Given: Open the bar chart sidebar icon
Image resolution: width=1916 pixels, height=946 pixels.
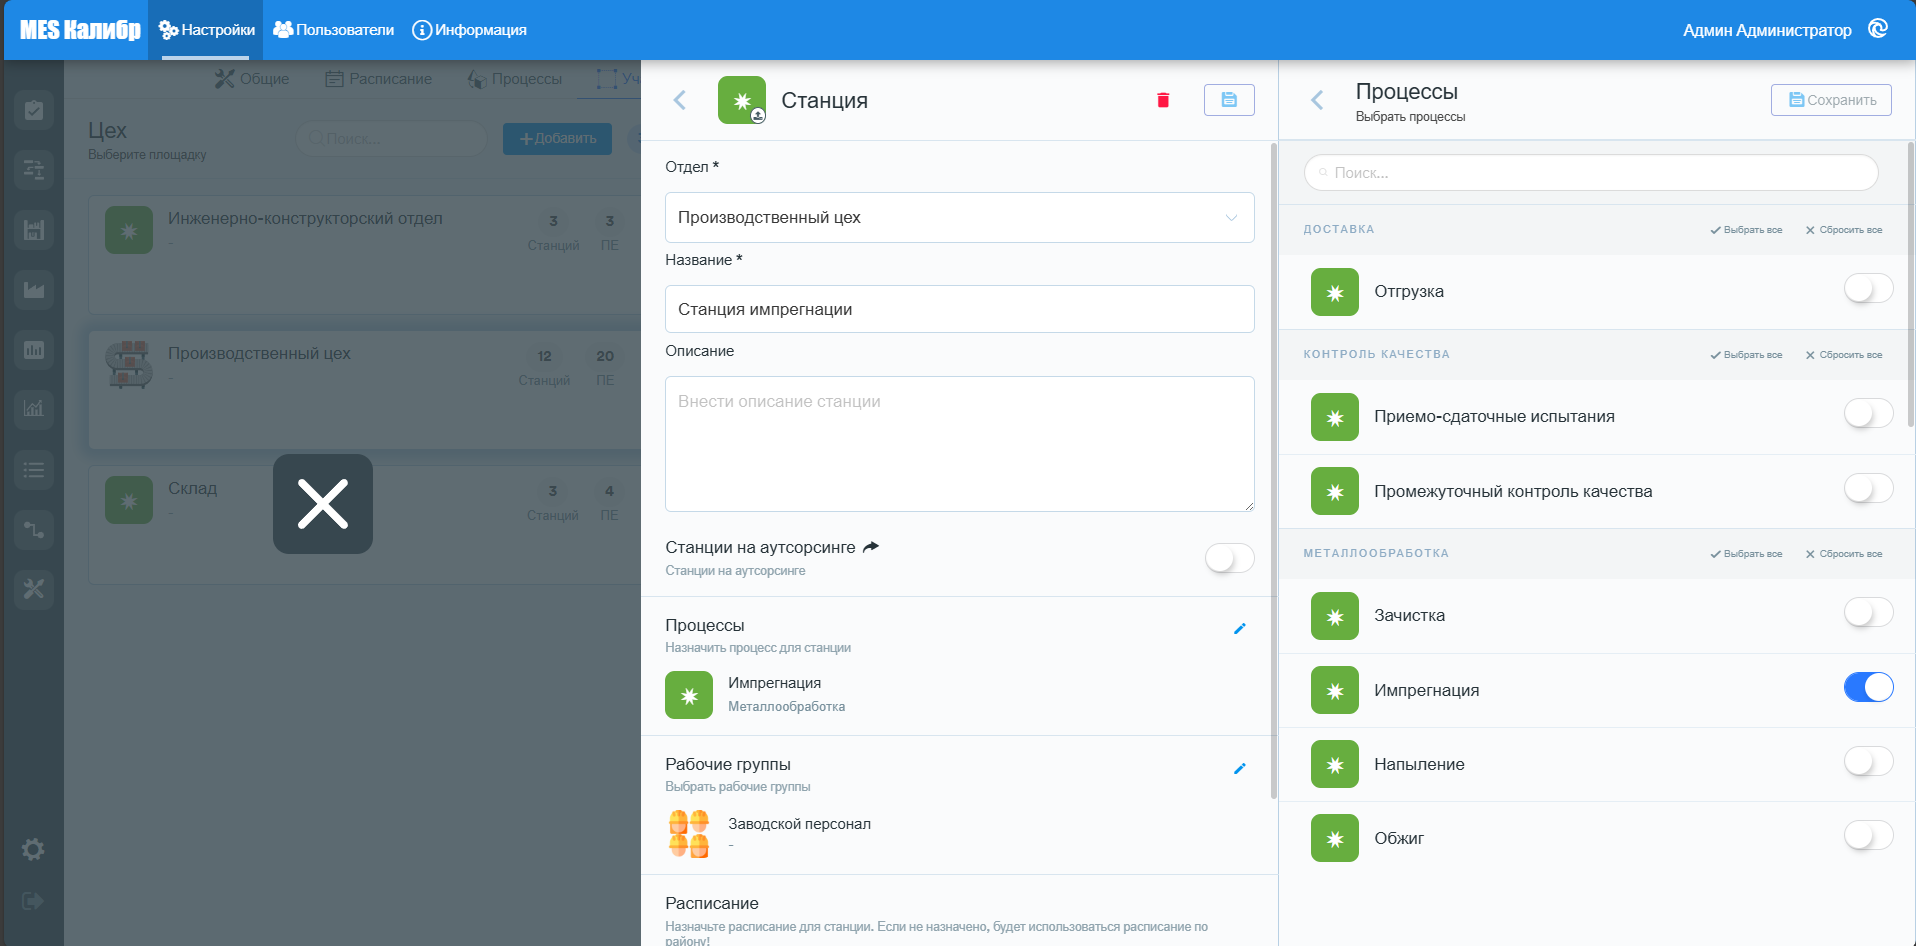Looking at the screenshot, I should pos(34,350).
